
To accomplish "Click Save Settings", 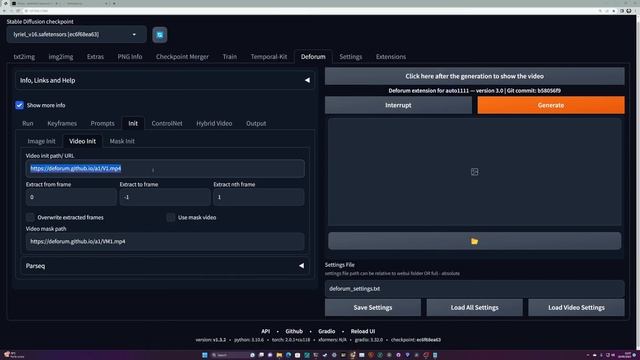I will click(373, 307).
